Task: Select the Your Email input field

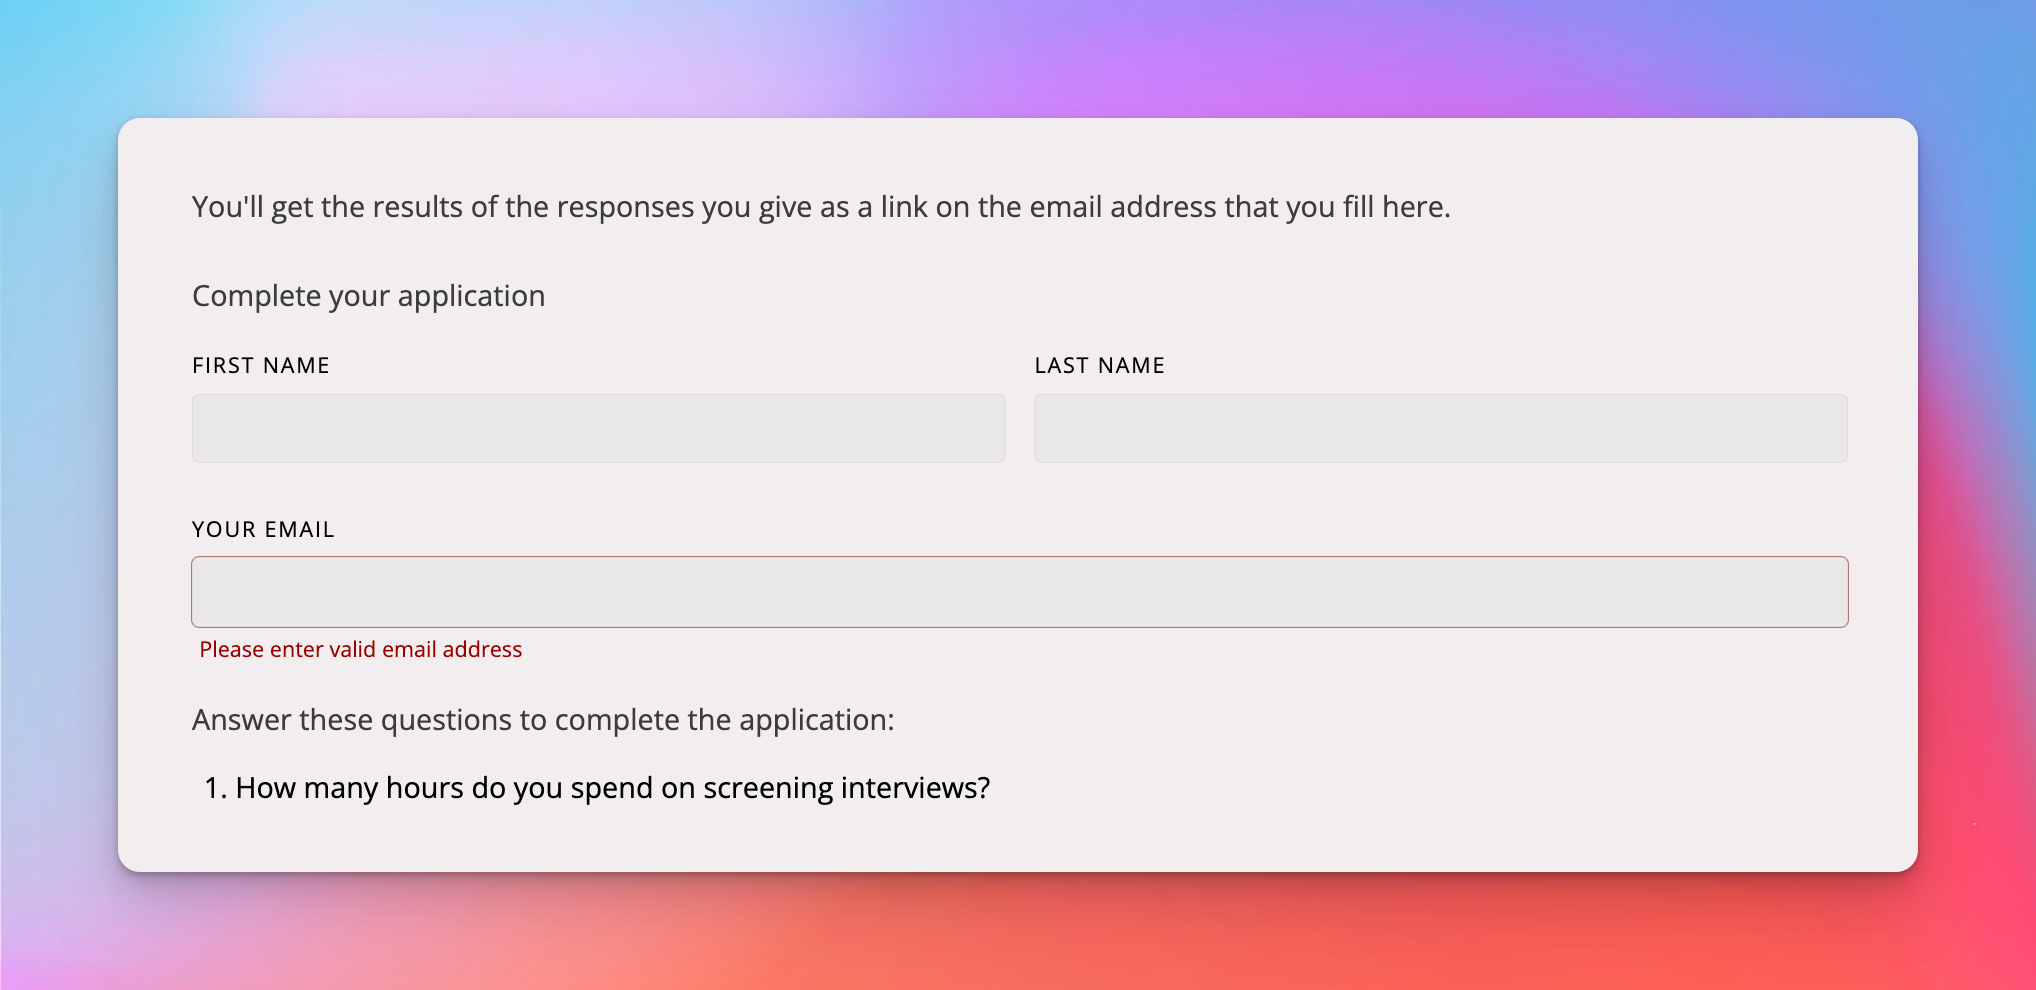Action: (1019, 592)
